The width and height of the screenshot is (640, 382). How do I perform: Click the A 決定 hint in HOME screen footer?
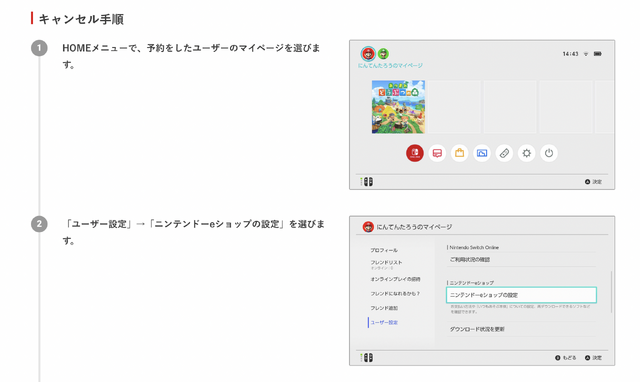coord(593,182)
